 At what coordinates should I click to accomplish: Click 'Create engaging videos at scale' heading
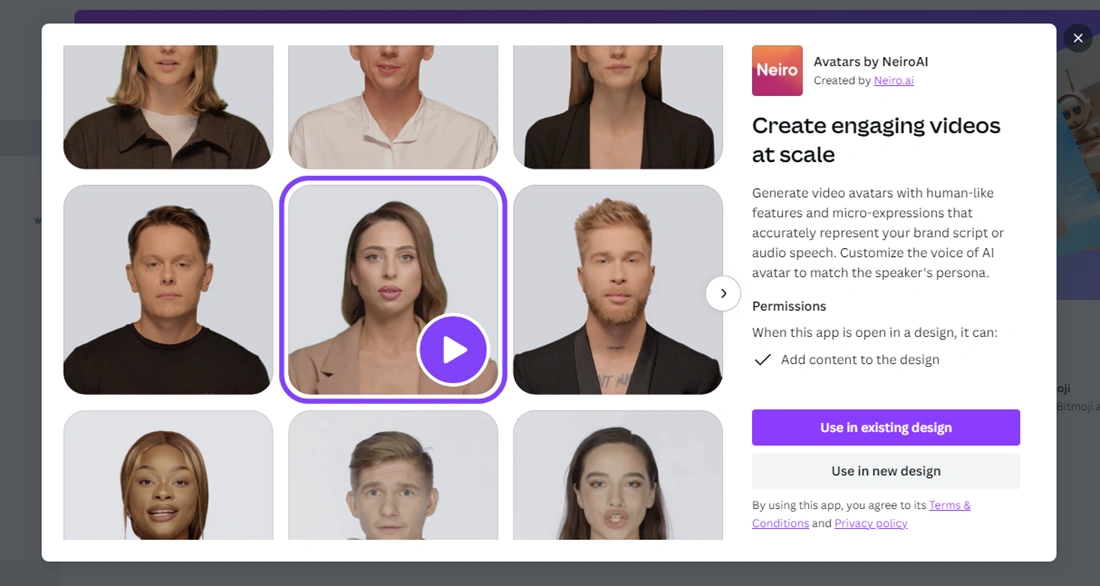tap(876, 140)
